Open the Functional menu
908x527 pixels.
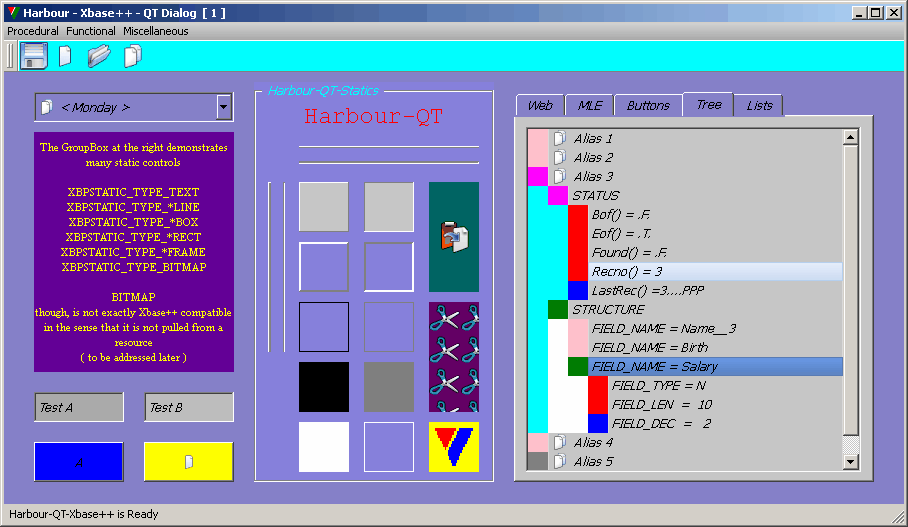point(90,31)
